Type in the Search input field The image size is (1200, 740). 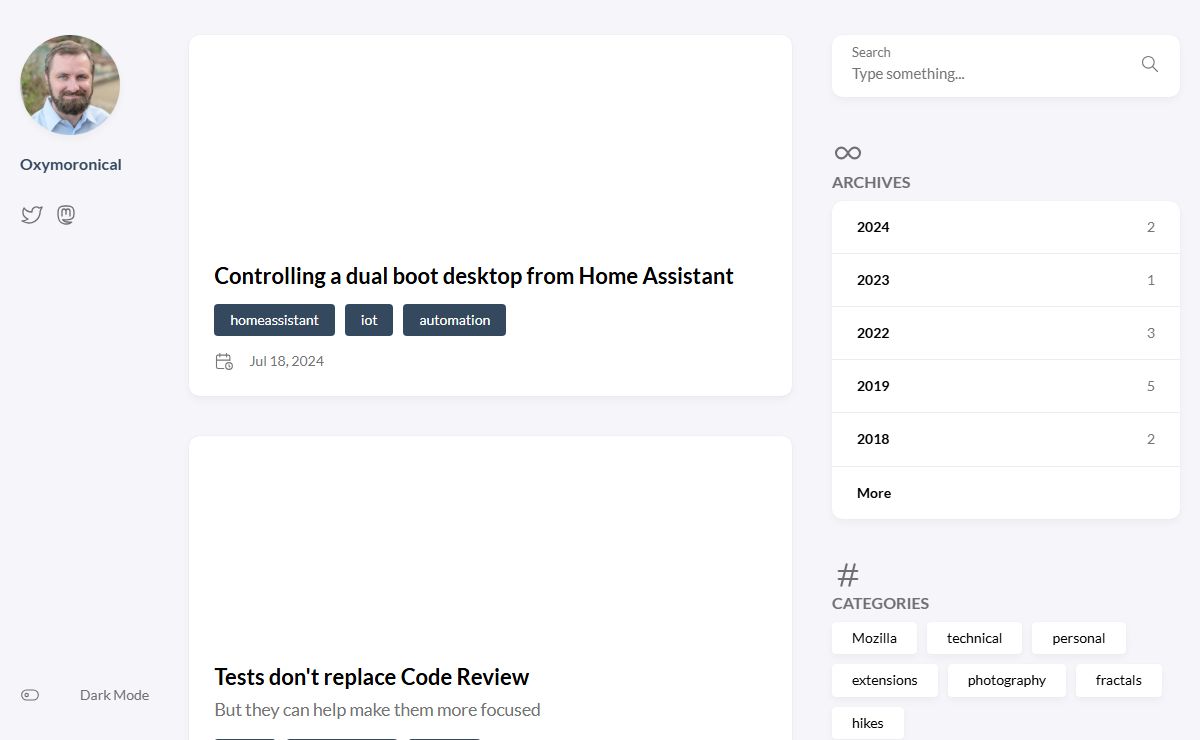(985, 74)
